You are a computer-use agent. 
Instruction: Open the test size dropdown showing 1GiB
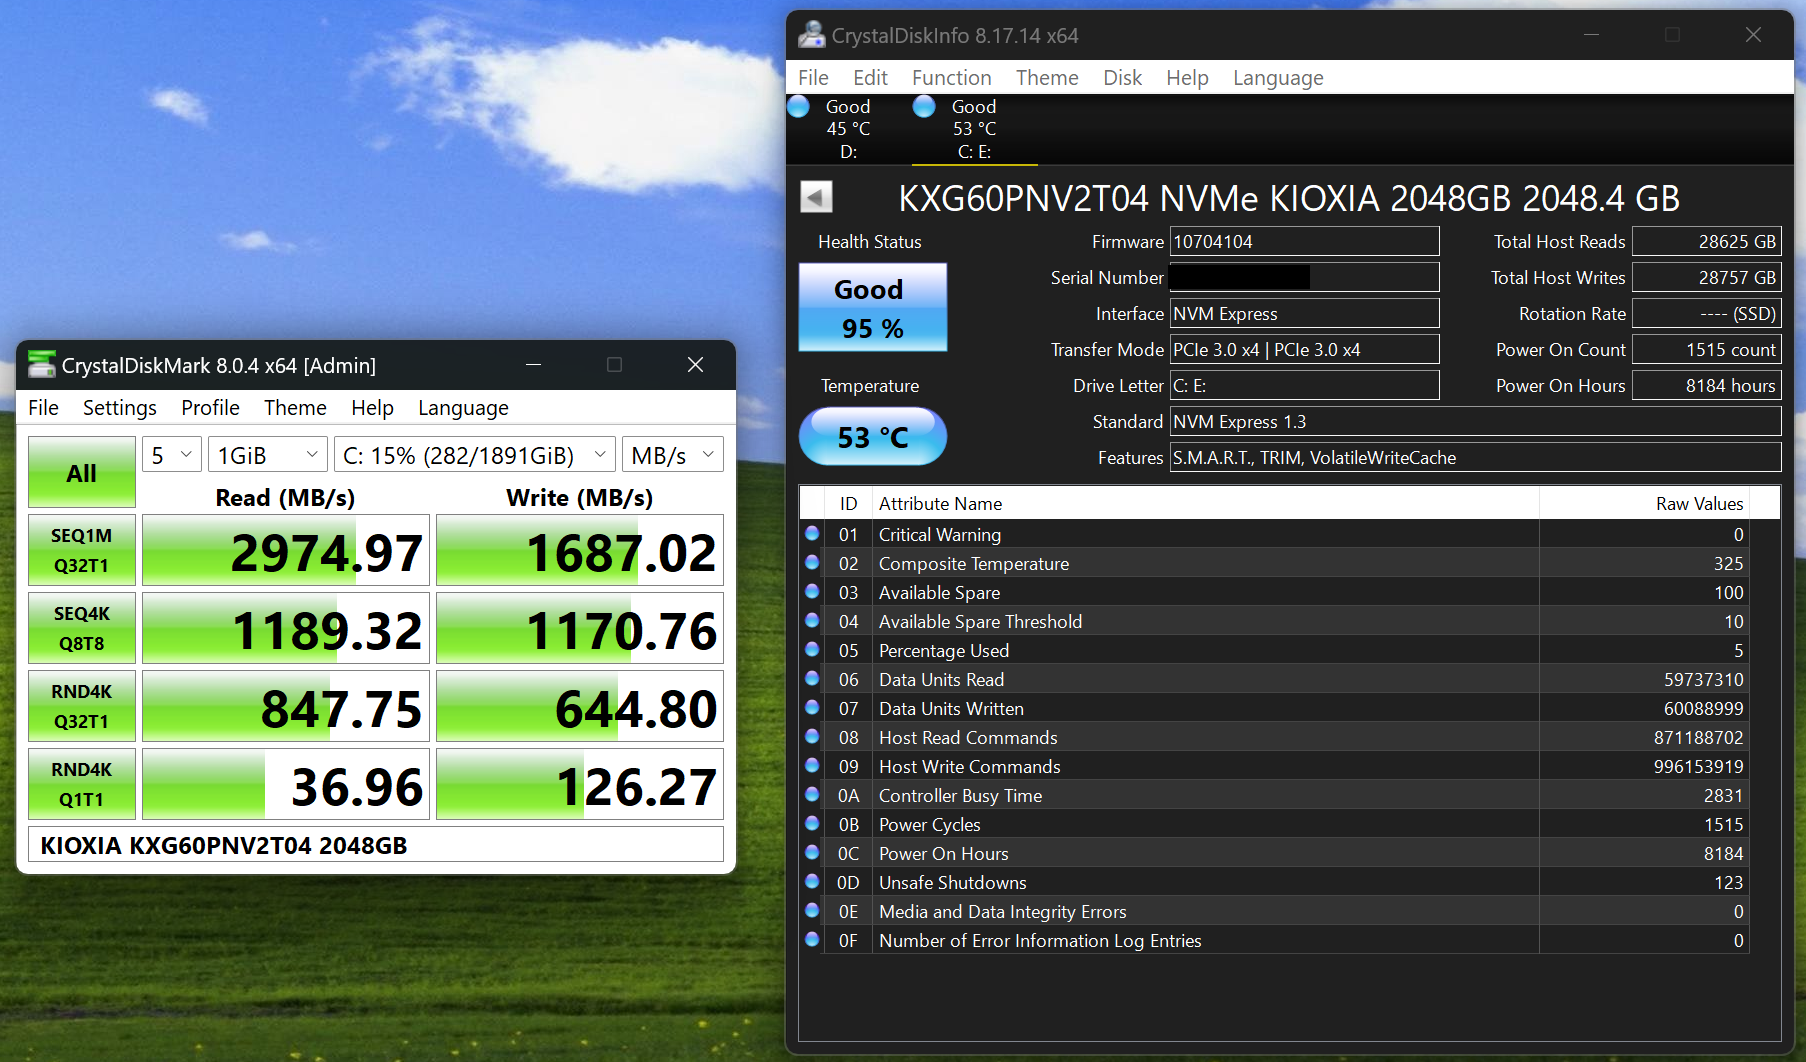tap(267, 455)
